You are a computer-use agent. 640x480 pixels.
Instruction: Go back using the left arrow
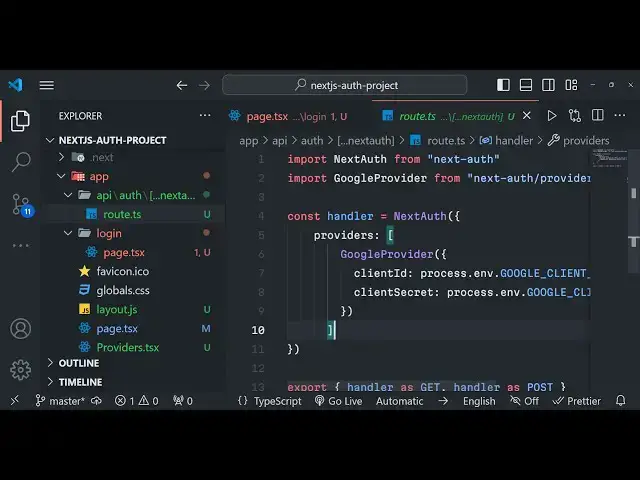click(182, 85)
